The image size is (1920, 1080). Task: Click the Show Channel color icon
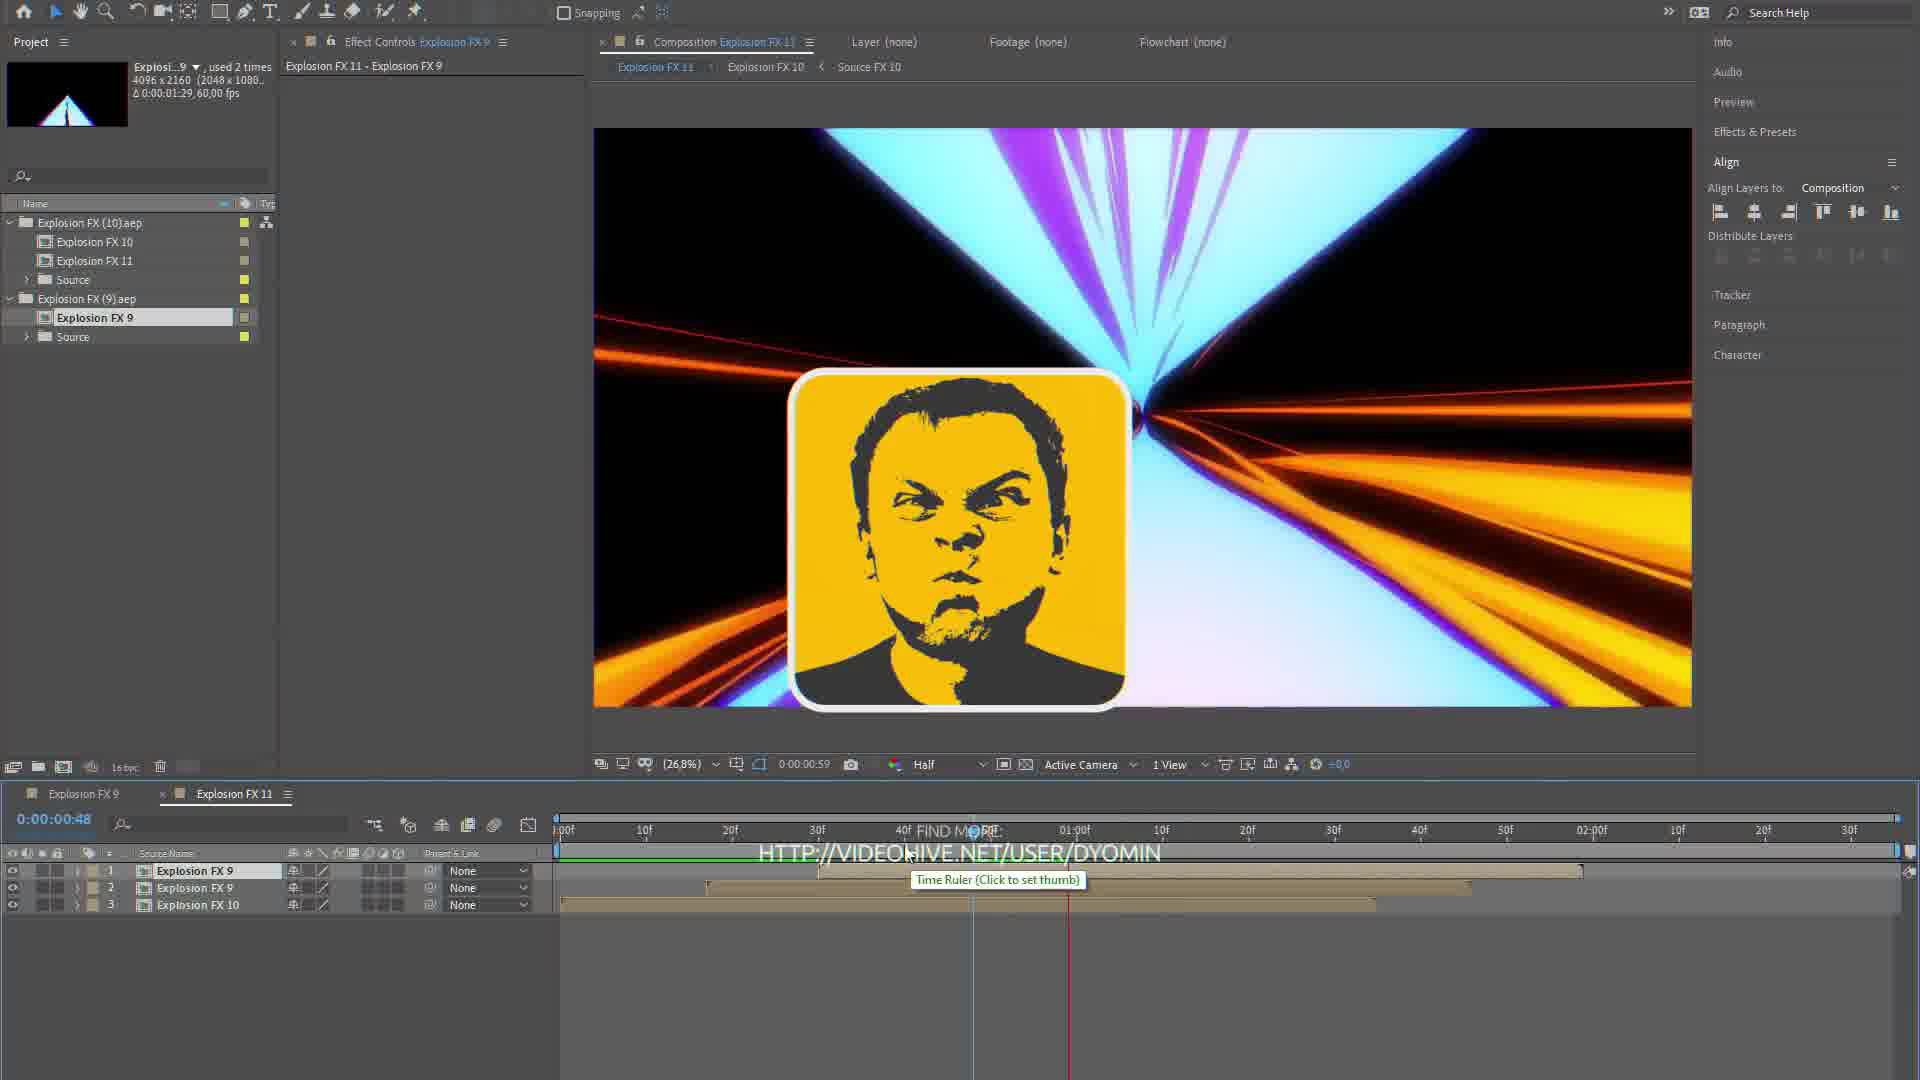895,764
